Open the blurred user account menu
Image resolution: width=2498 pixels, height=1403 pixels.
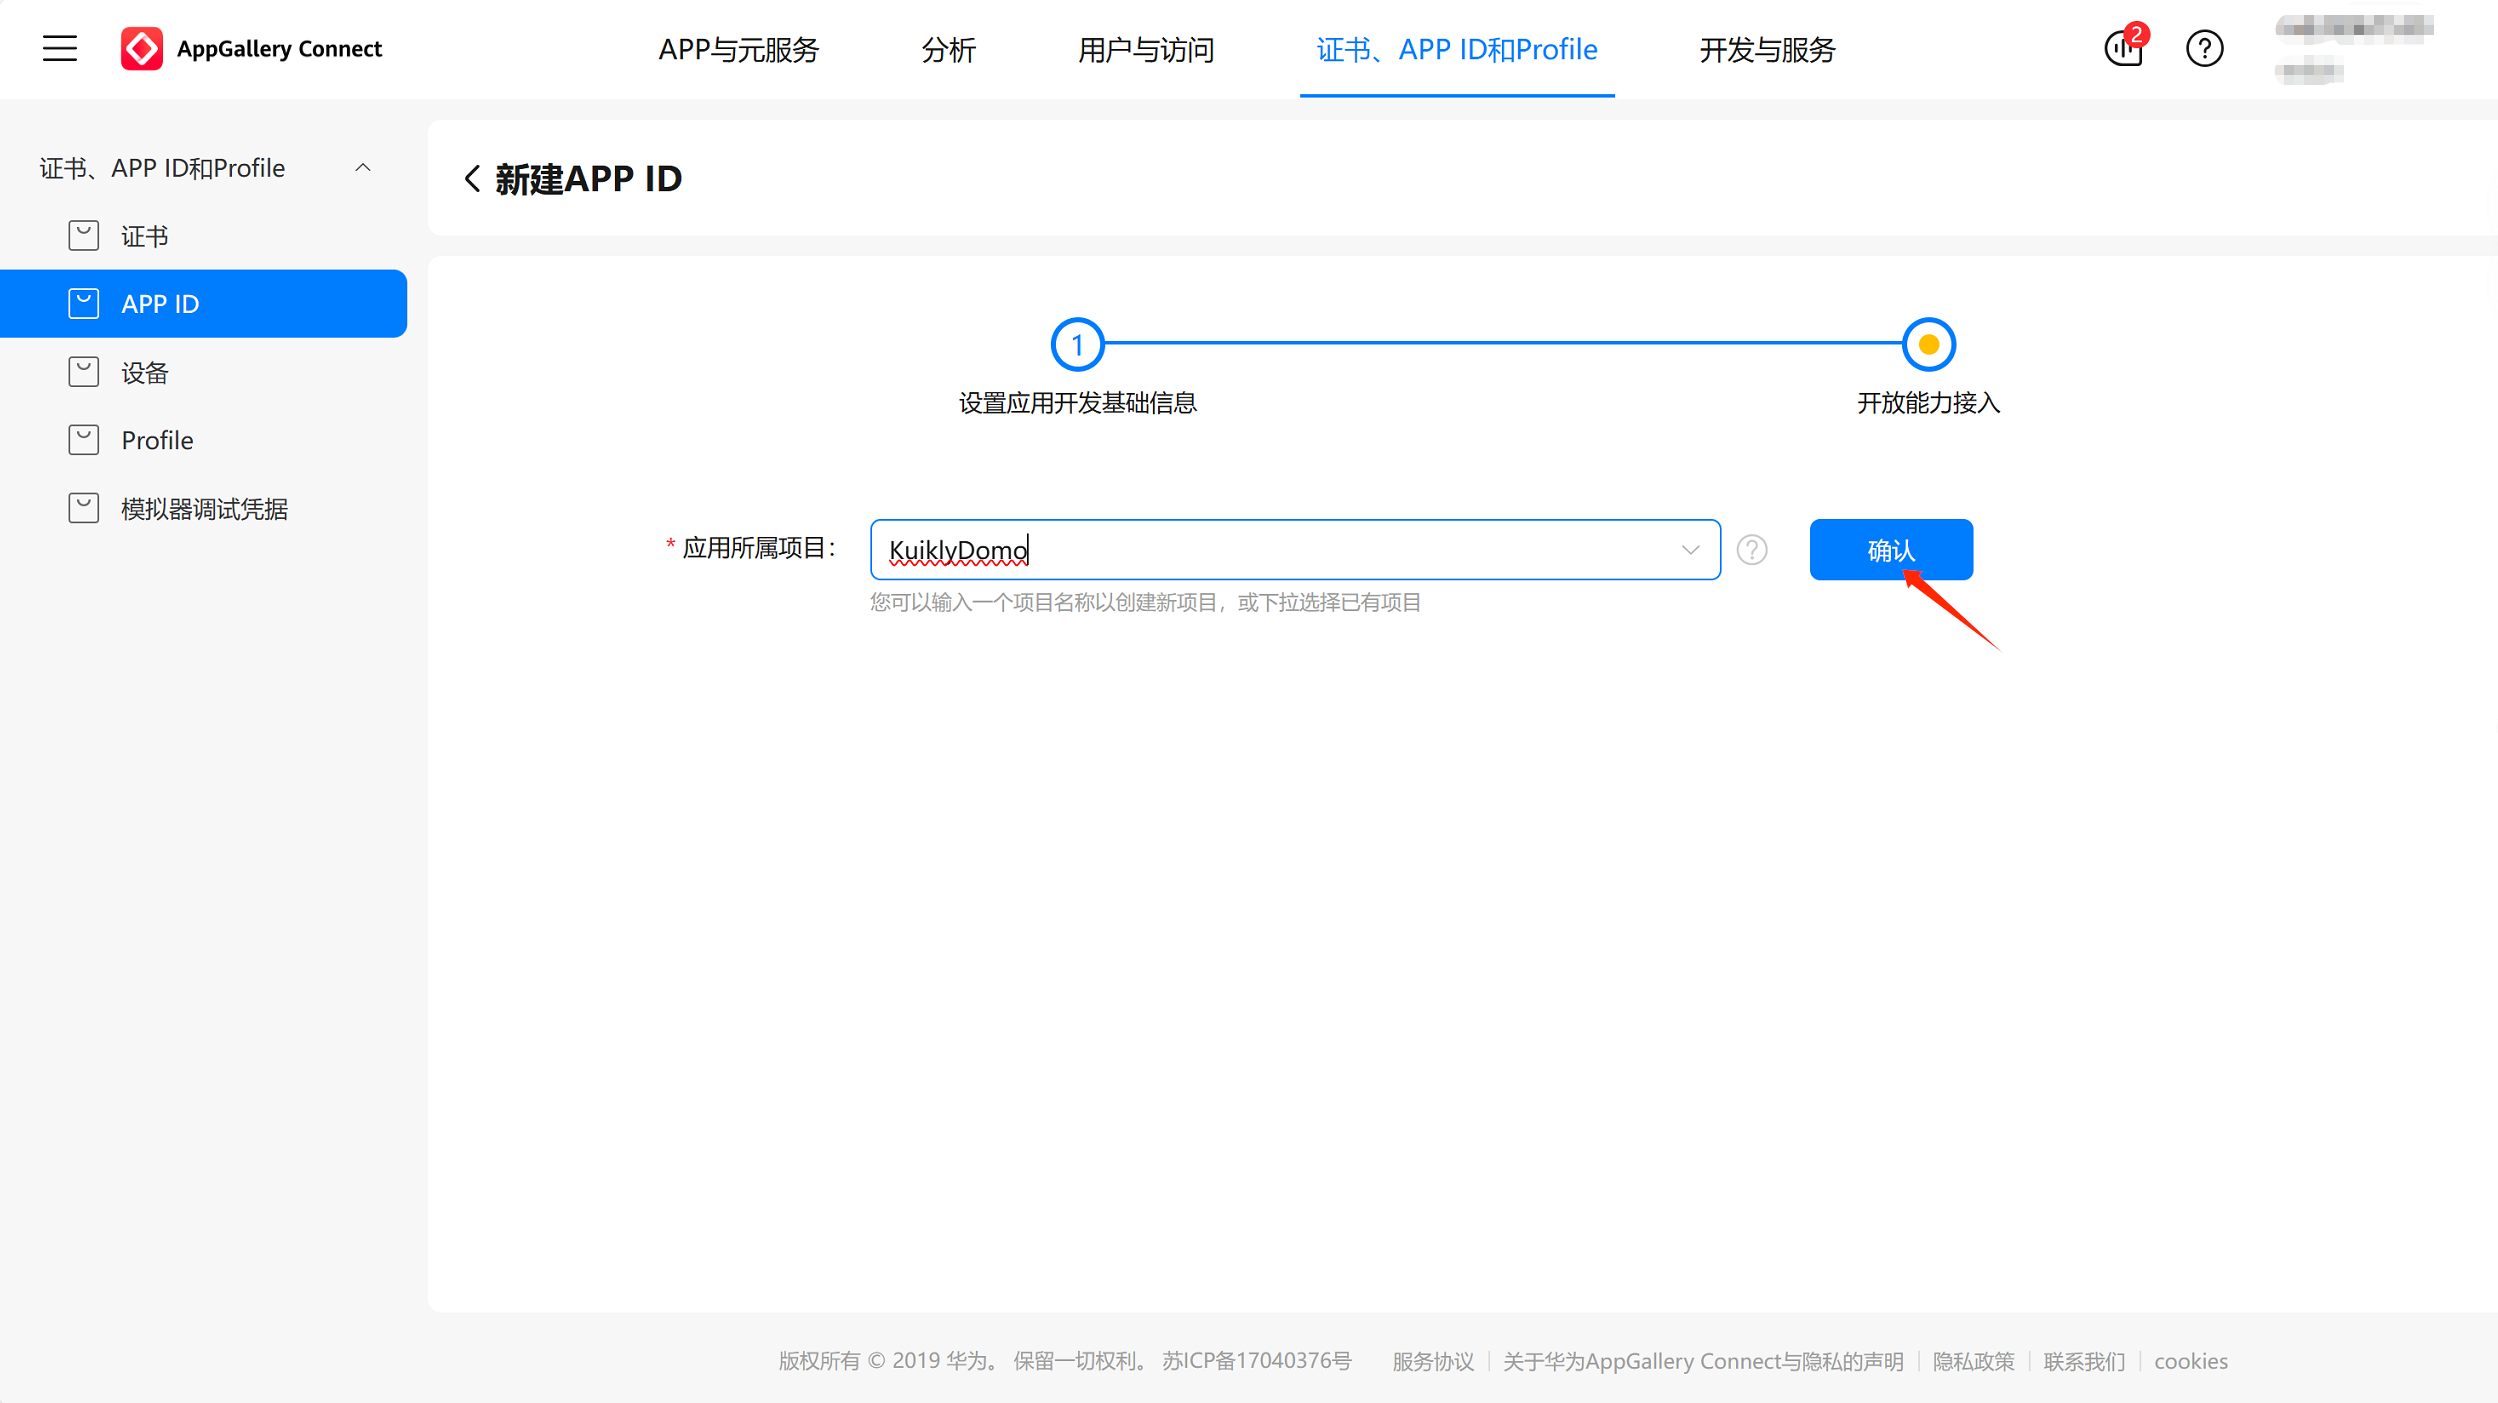(x=2352, y=48)
